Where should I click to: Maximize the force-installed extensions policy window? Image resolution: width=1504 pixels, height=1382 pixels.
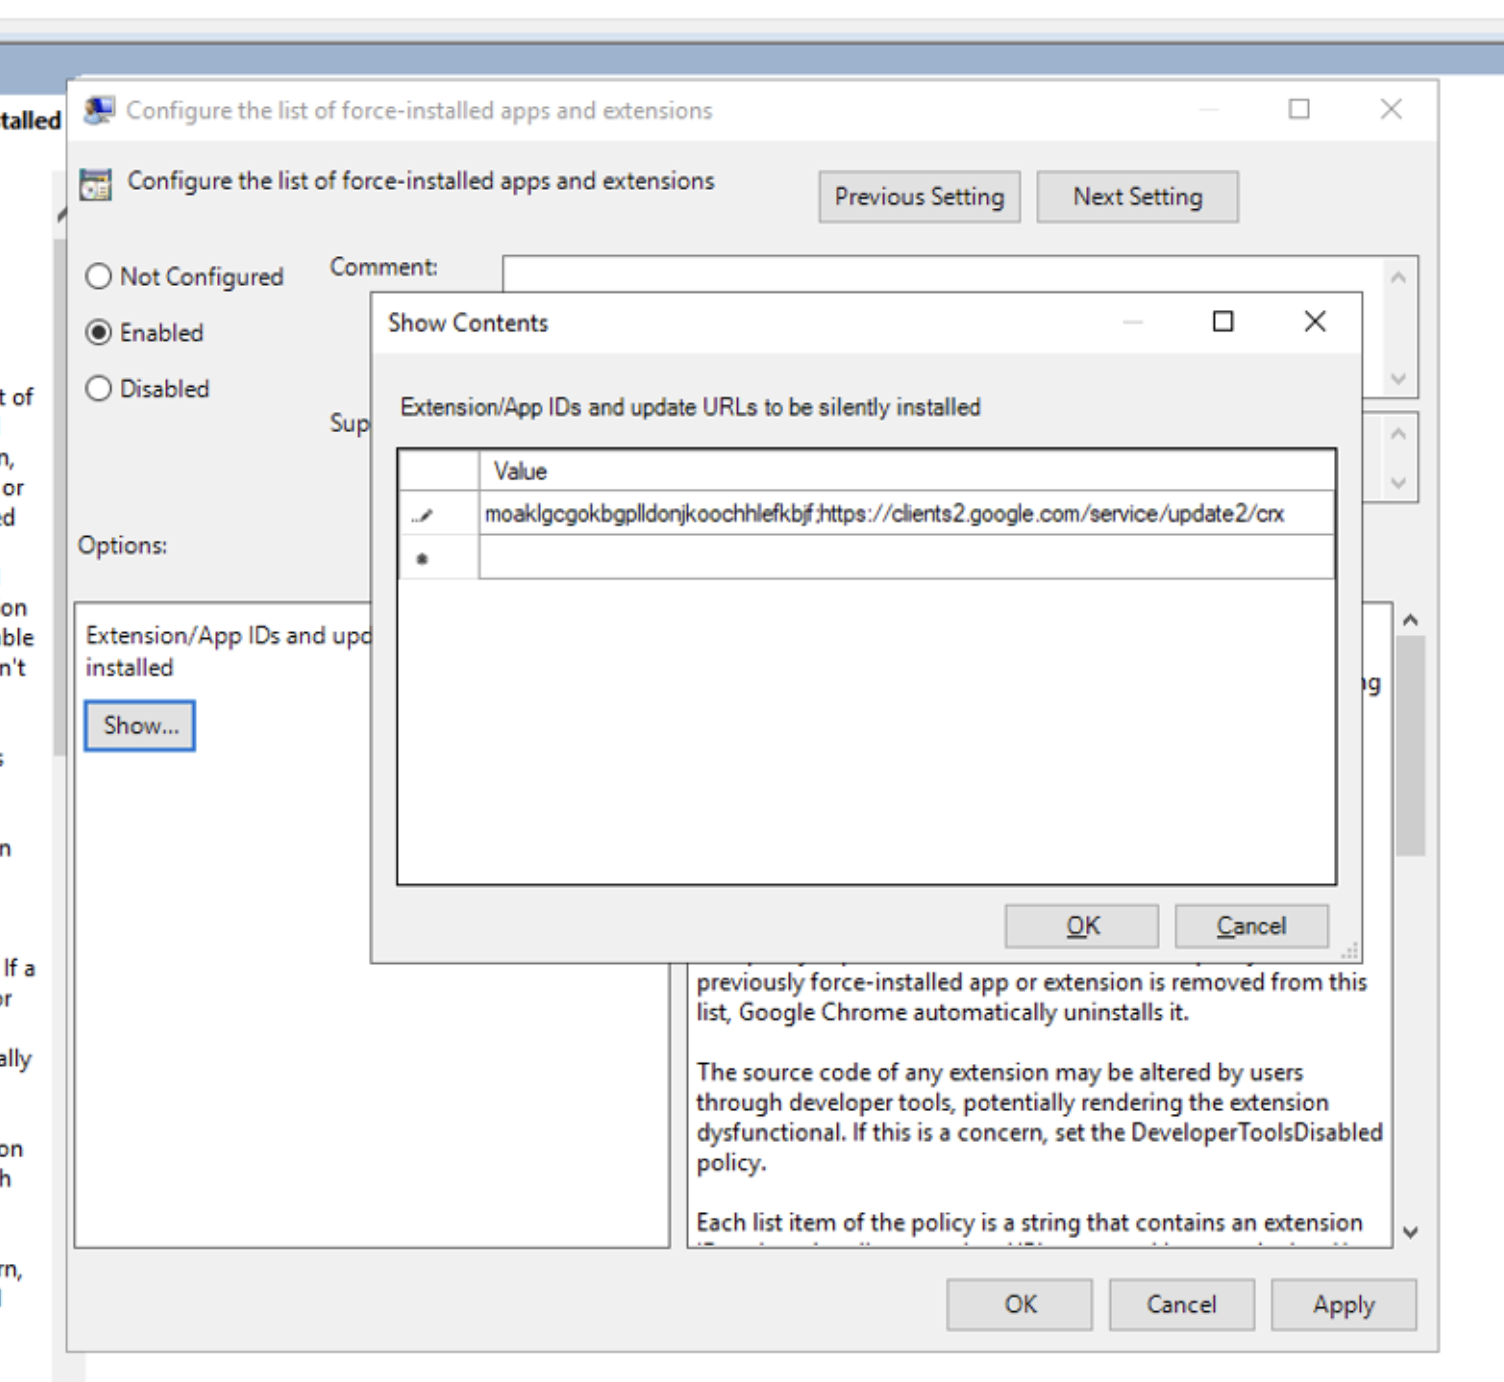1298,109
